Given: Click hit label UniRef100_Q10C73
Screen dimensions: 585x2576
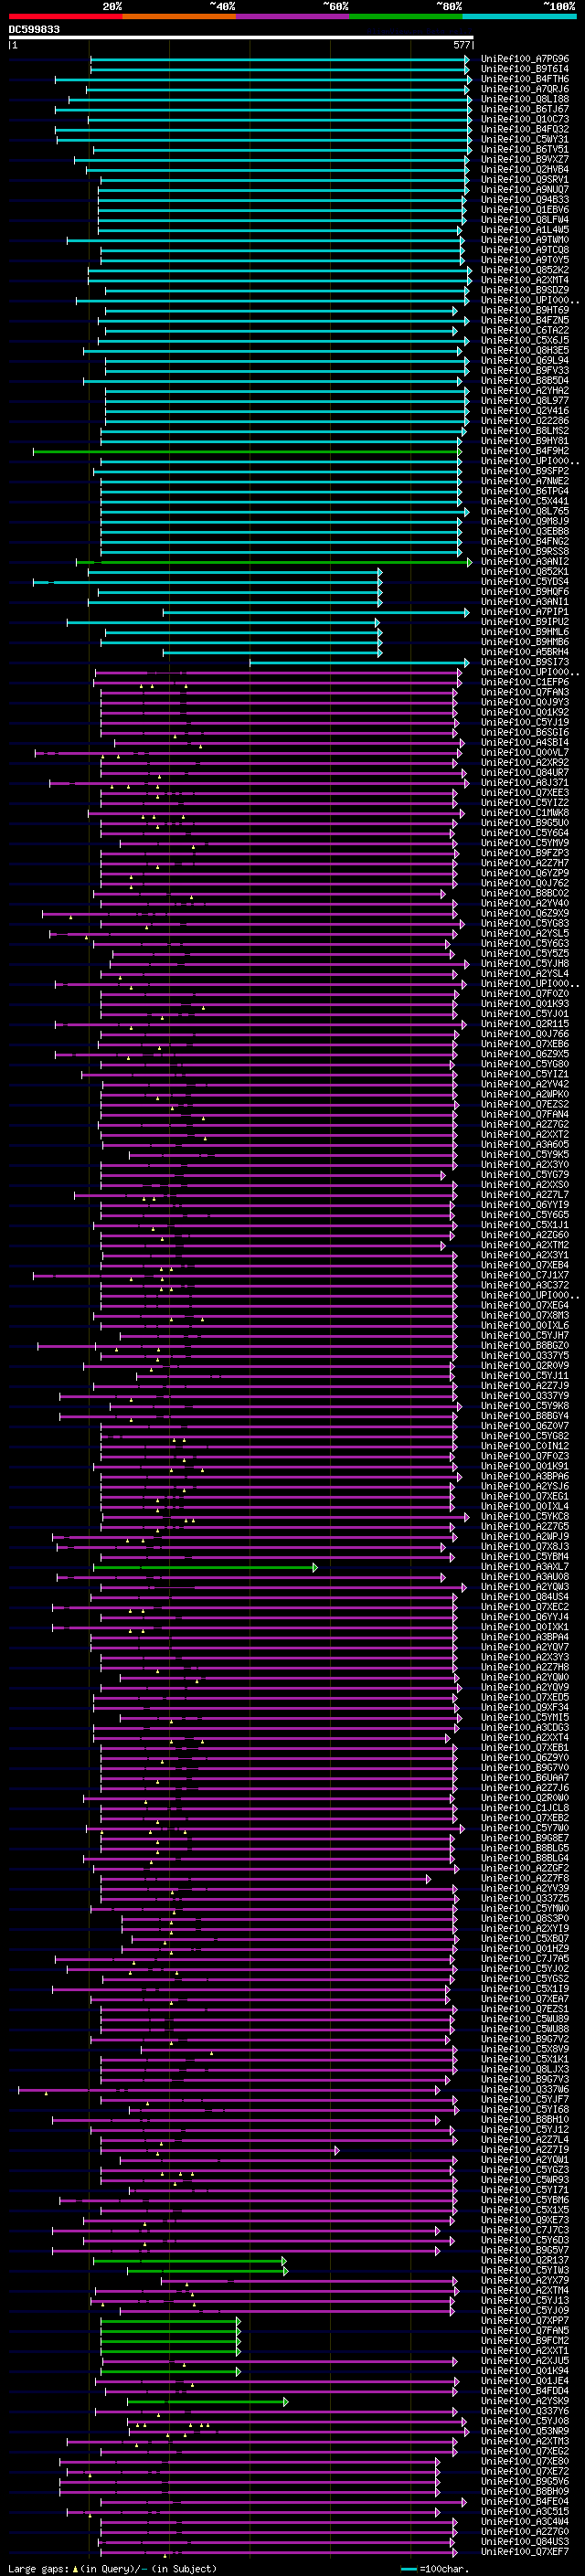Looking at the screenshot, I should pos(525,119).
